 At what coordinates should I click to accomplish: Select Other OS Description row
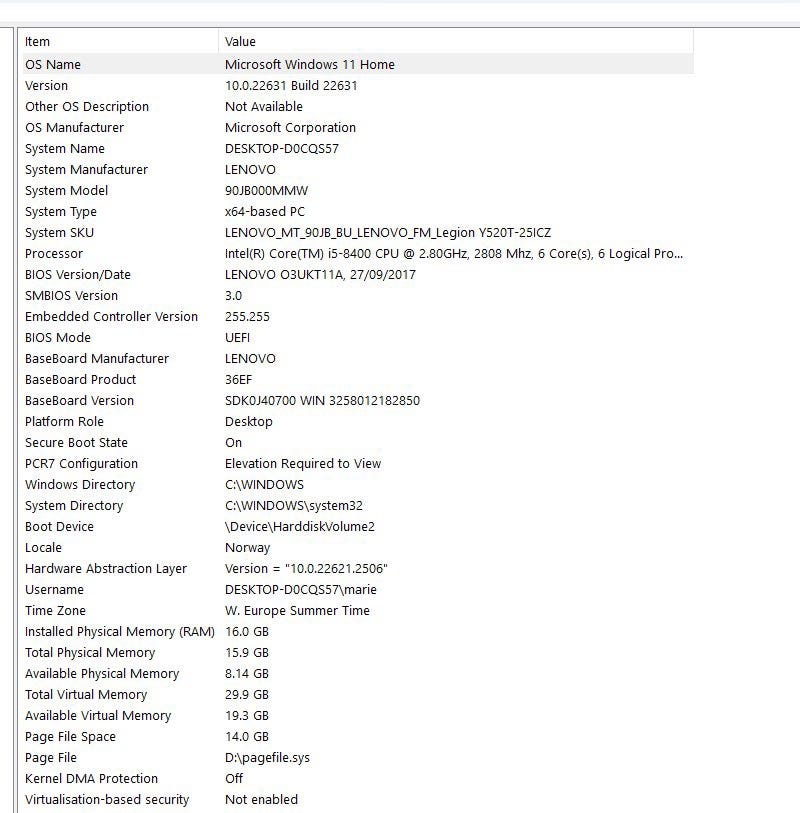coord(358,106)
